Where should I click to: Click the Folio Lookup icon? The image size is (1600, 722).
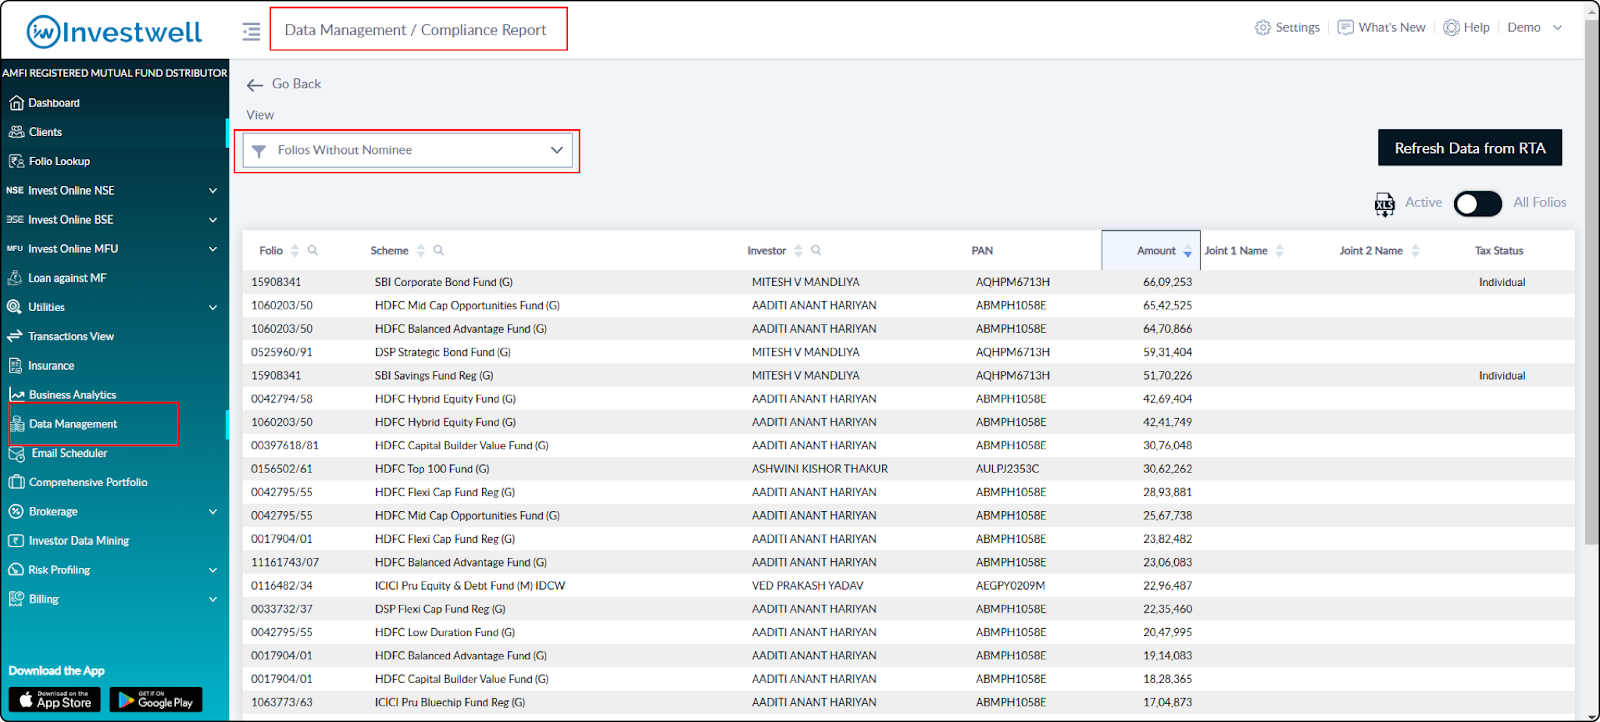[x=16, y=161]
